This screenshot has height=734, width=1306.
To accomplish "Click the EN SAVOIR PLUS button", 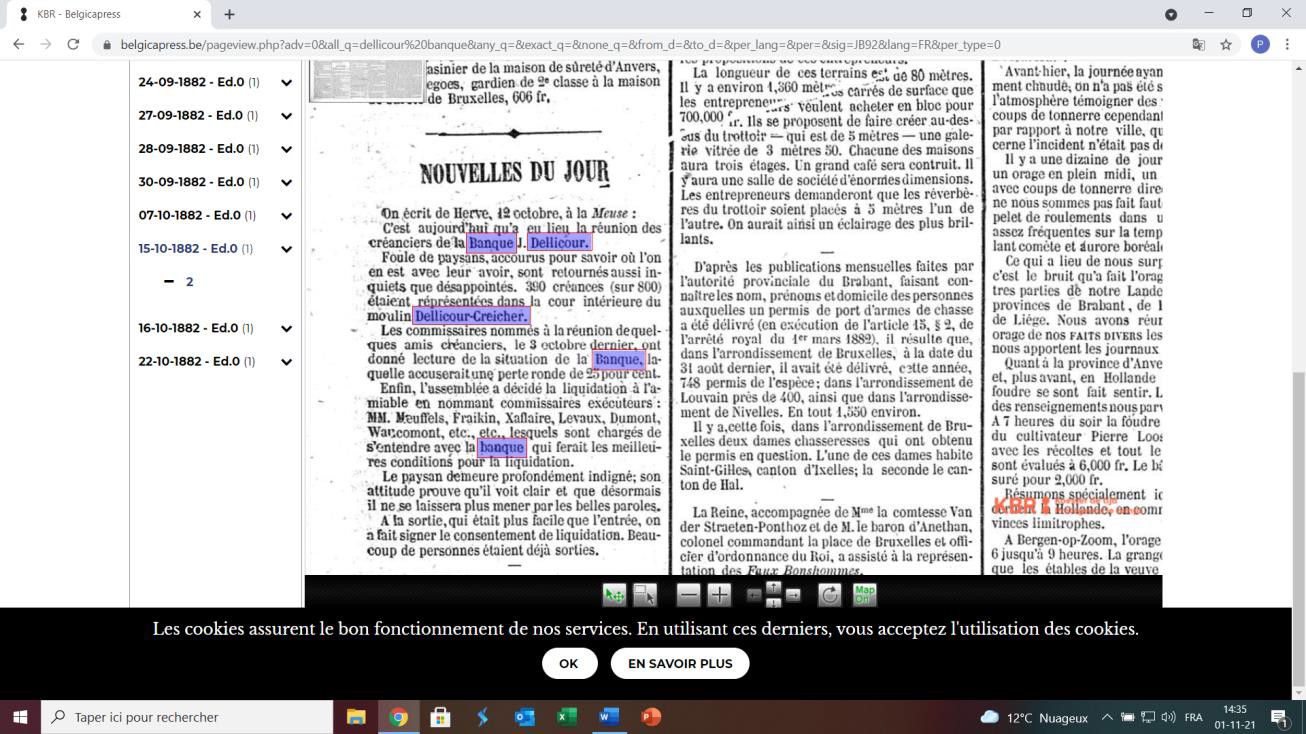I will pos(680,663).
